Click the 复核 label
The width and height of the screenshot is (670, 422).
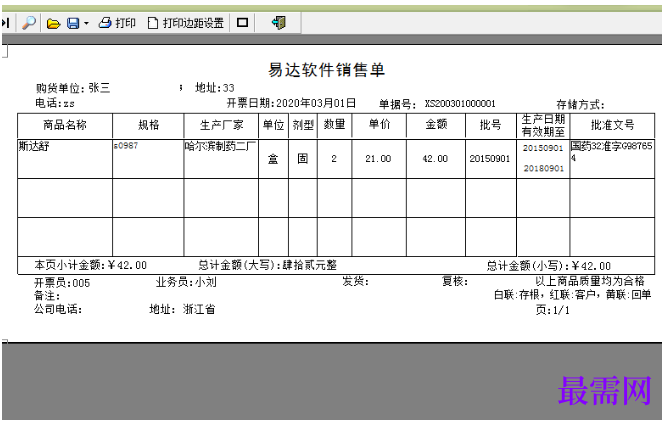pyautogui.click(x=455, y=281)
